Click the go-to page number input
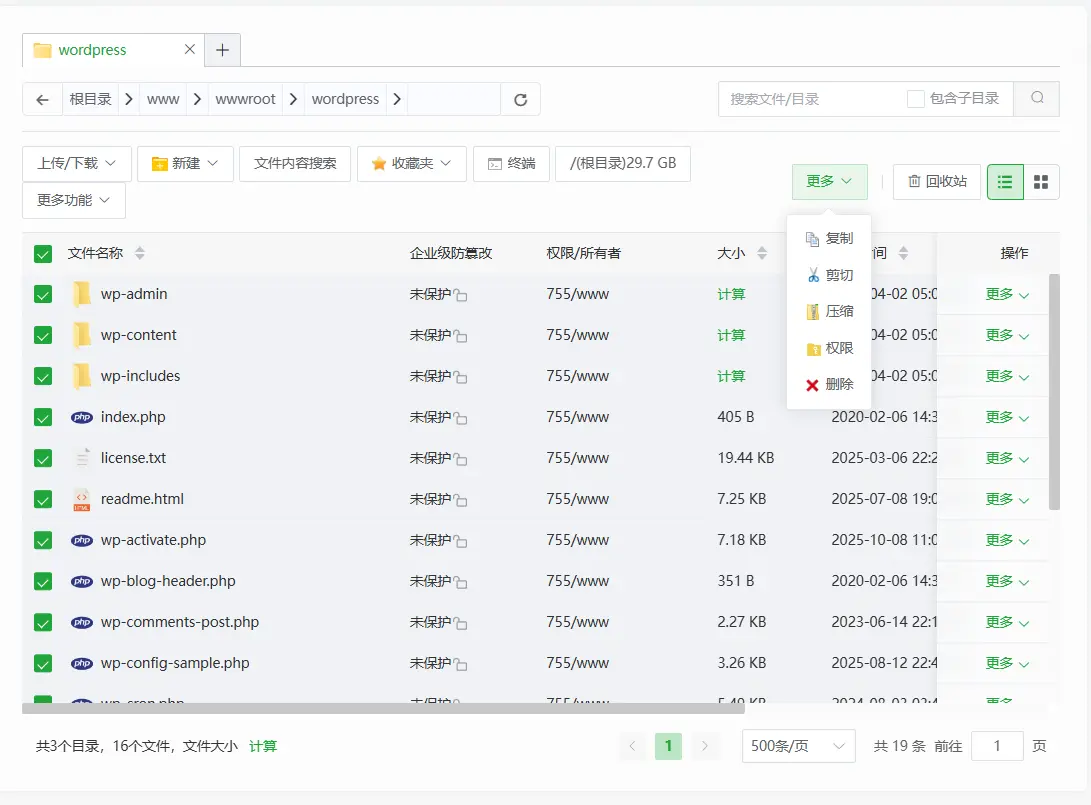The height and width of the screenshot is (805, 1091). tap(997, 746)
